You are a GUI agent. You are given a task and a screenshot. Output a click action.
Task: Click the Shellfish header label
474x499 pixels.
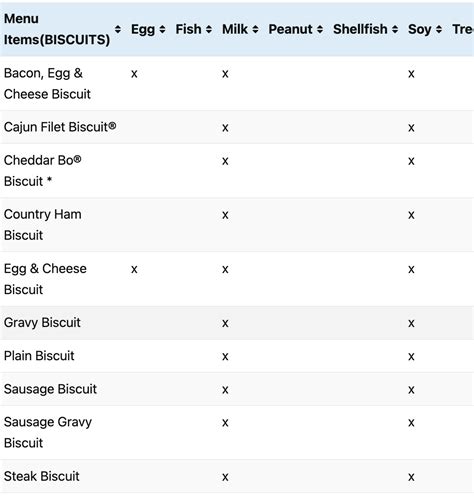click(x=360, y=29)
